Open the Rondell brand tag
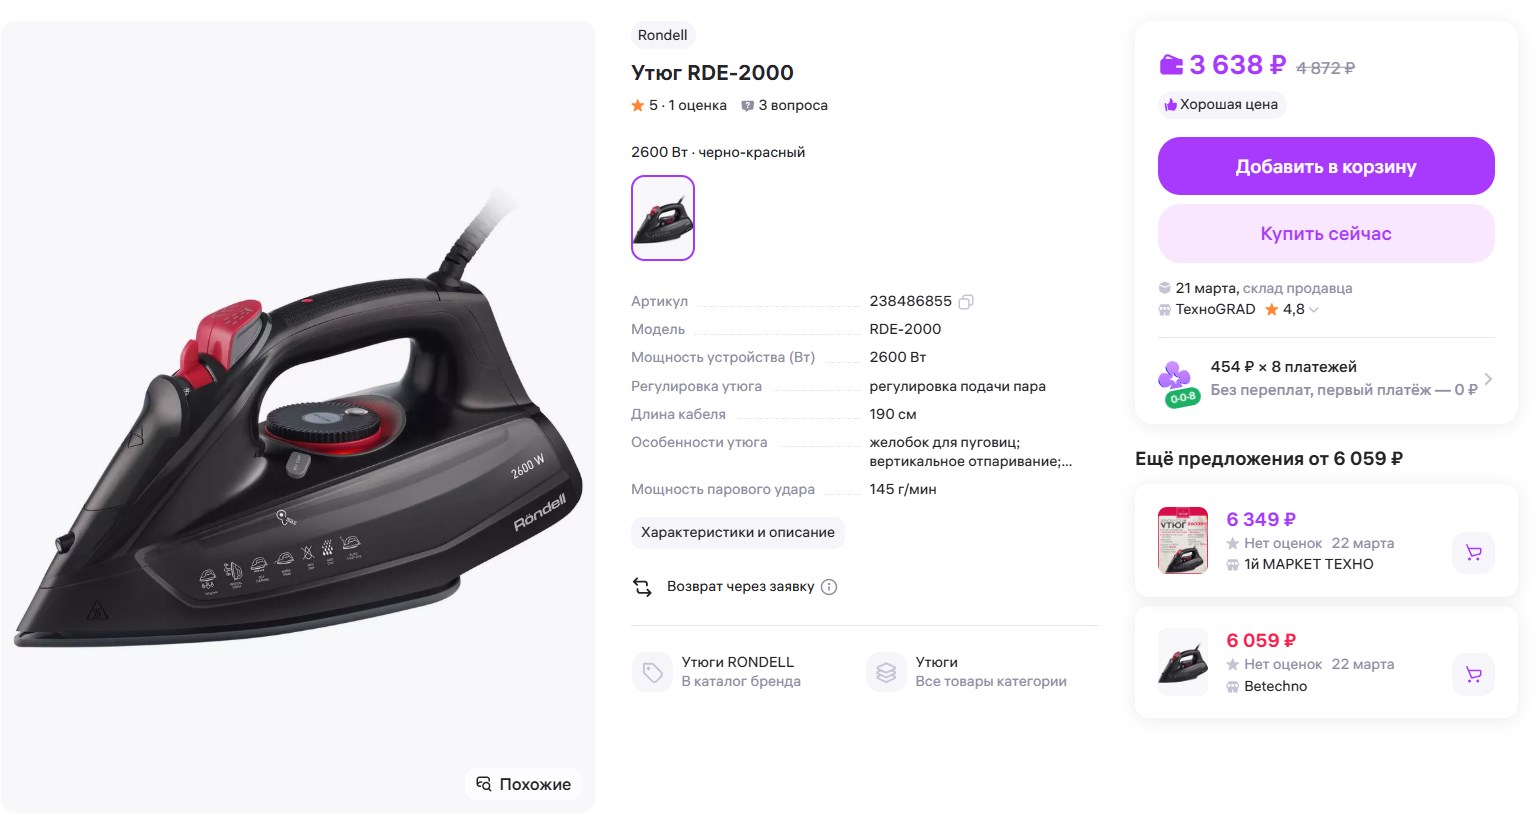The image size is (1538, 823). pos(662,35)
